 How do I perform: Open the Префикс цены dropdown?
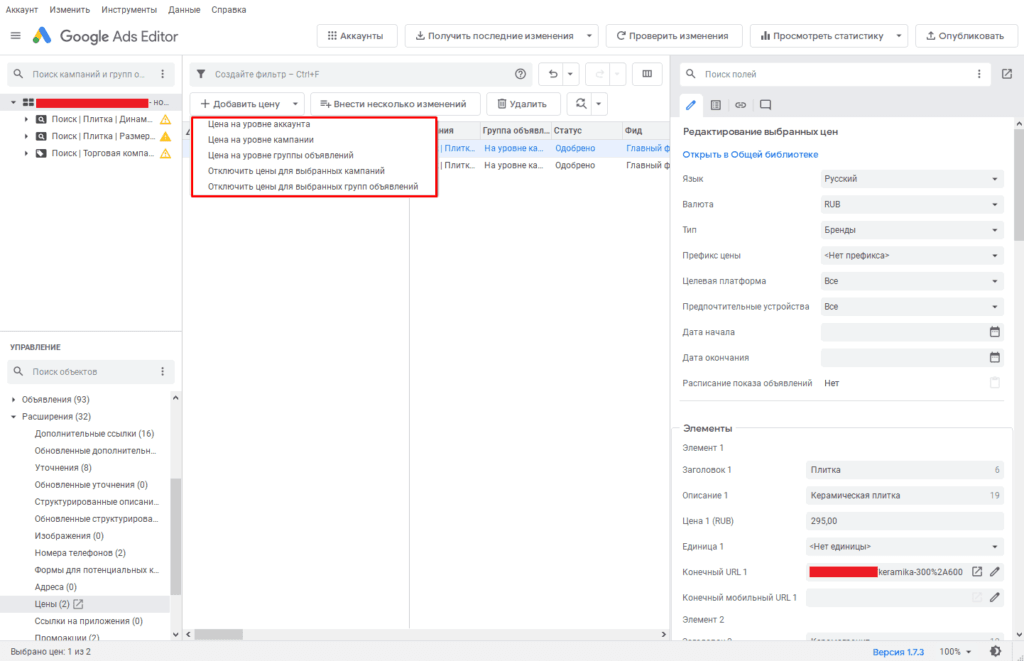(x=912, y=255)
